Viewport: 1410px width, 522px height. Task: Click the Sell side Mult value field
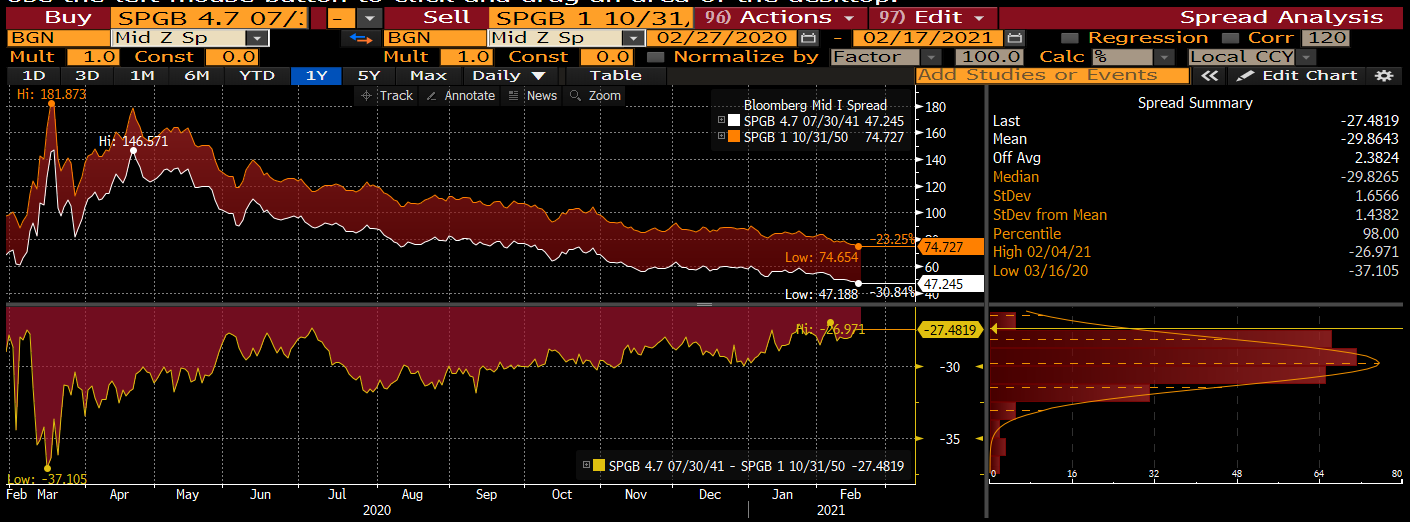pyautogui.click(x=469, y=57)
